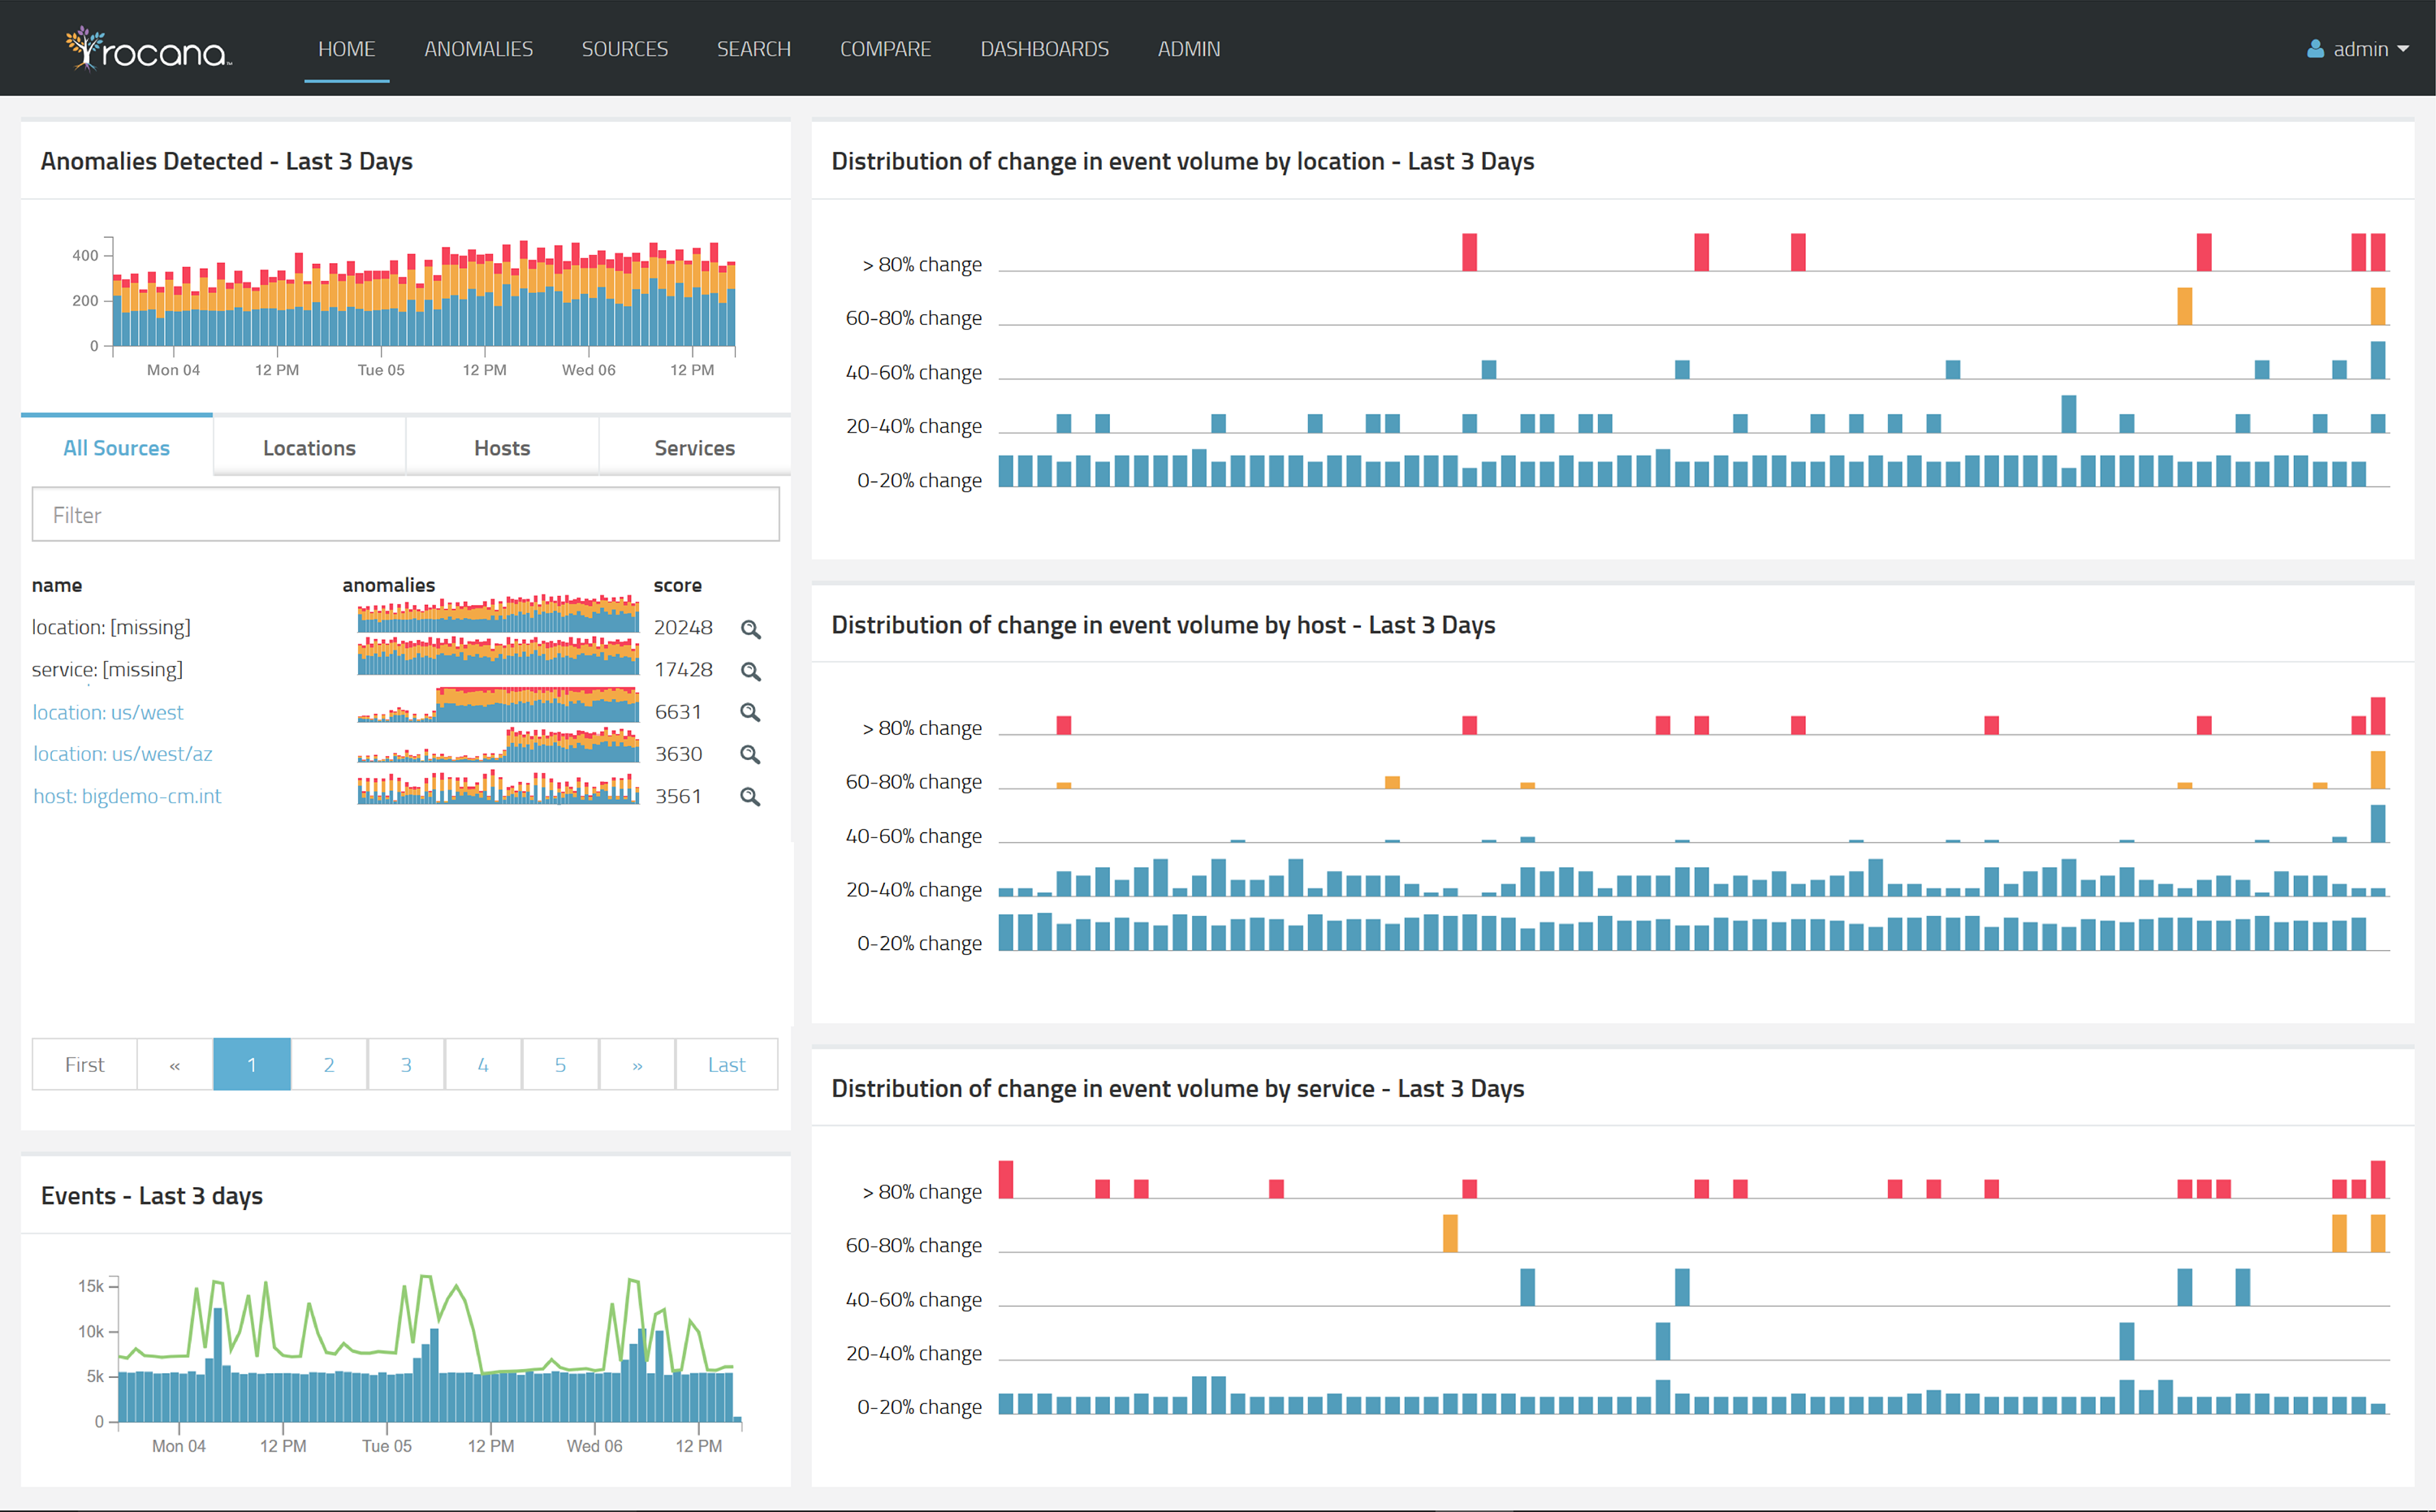Jump to the Last page

pyautogui.click(x=726, y=1065)
